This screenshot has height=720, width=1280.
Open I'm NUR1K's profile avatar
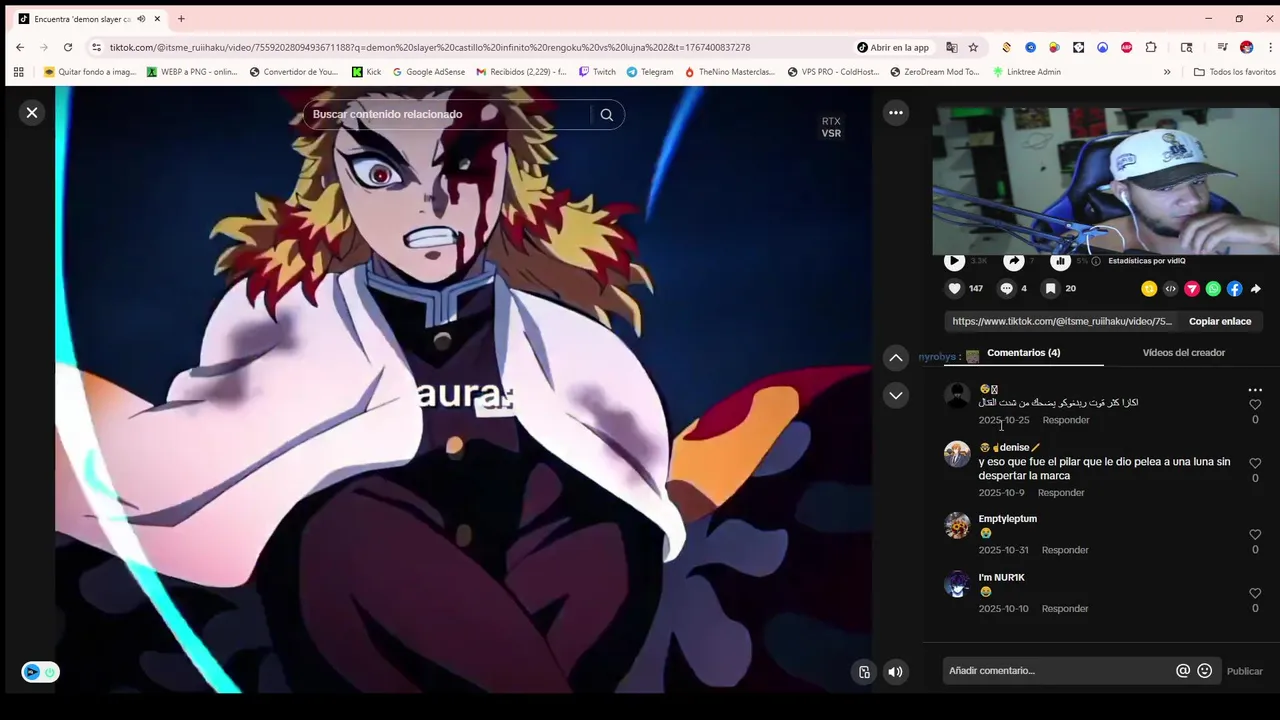tap(957, 584)
